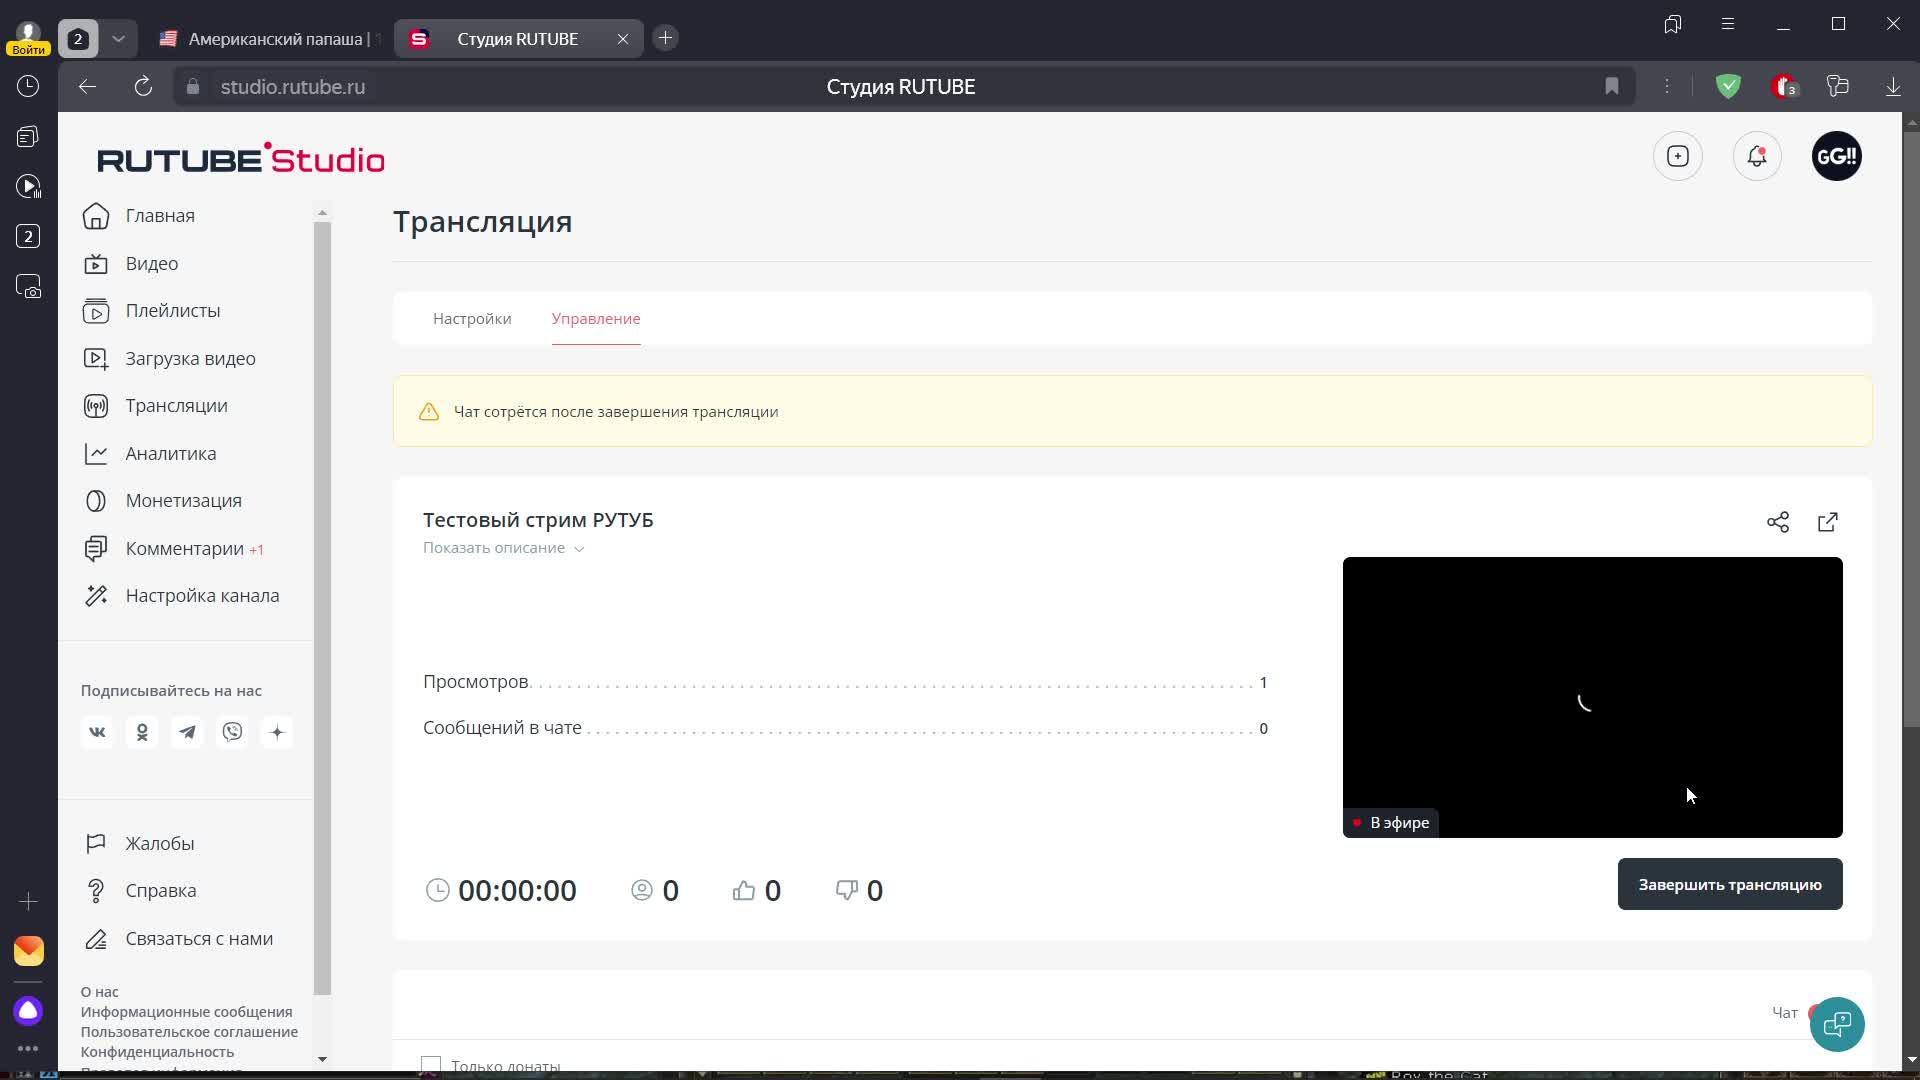Open the teal support chat bubble
Screen dimensions: 1920x1080
pos(1837,1024)
